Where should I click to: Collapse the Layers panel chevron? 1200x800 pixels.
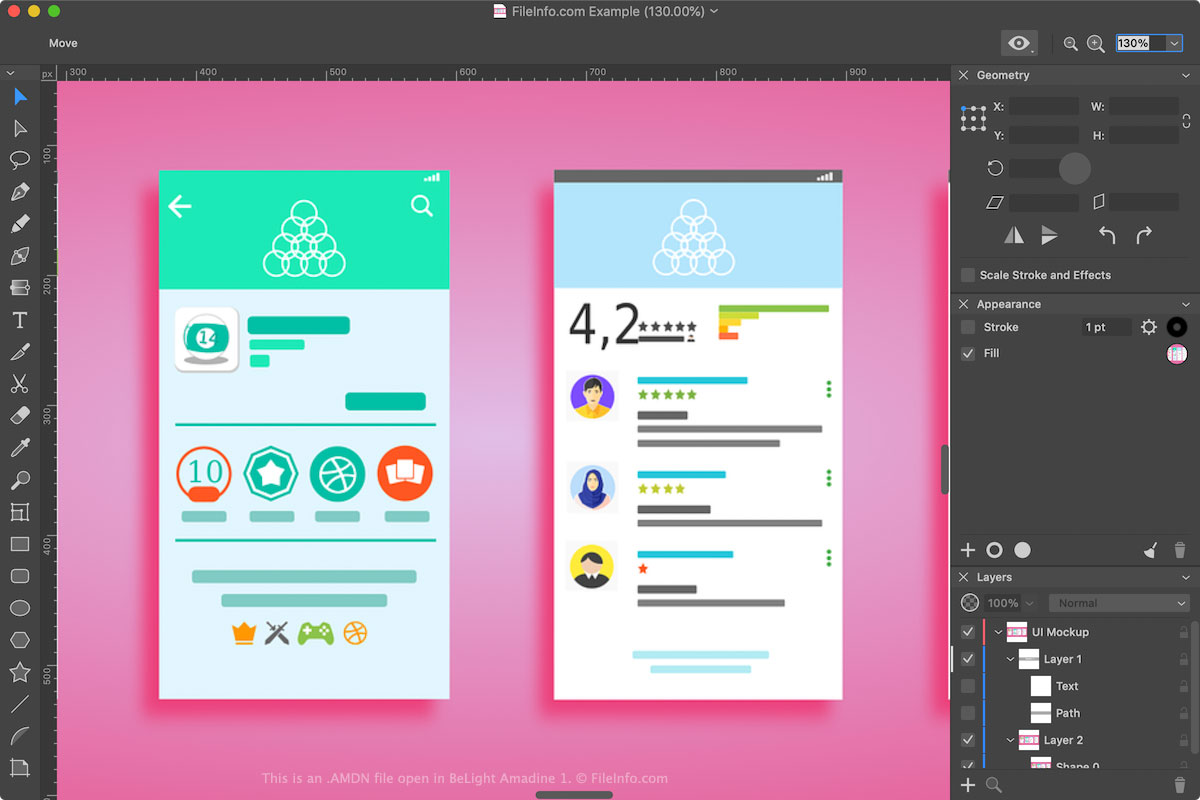click(x=1186, y=577)
